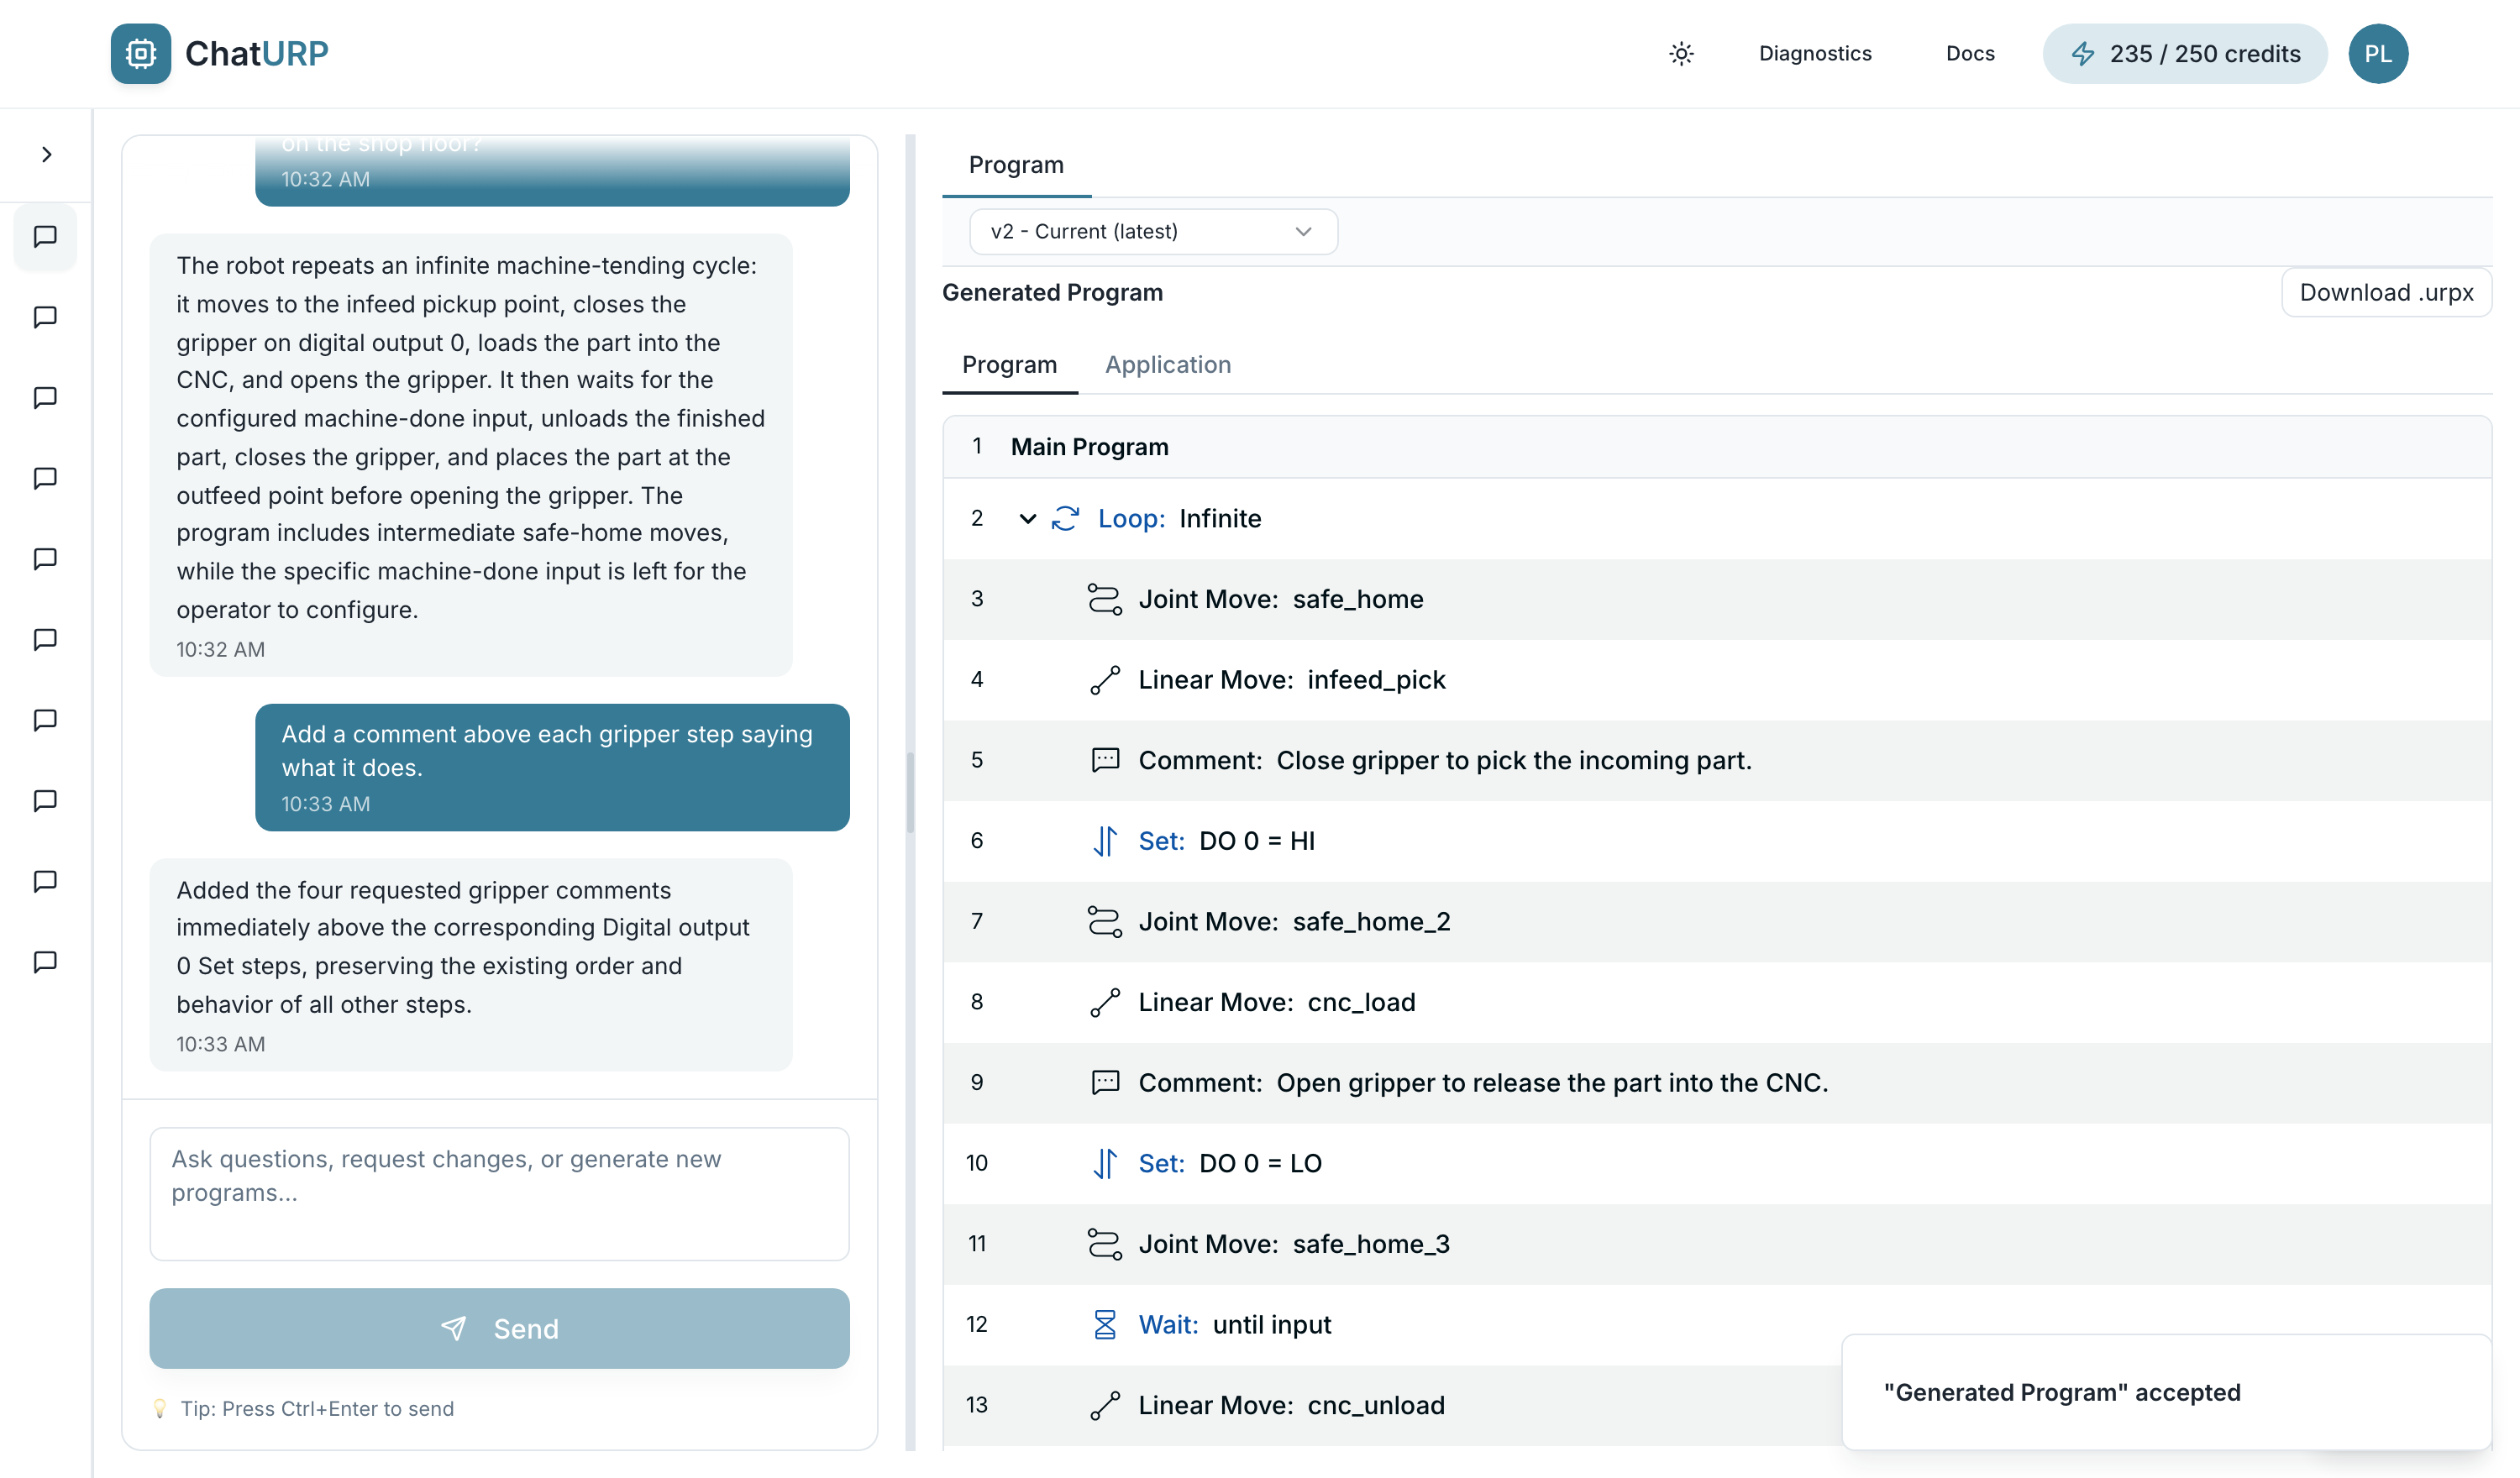This screenshot has width=2520, height=1478.
Task: Select the Joint Move: safe_home_3 step text
Action: click(1294, 1244)
